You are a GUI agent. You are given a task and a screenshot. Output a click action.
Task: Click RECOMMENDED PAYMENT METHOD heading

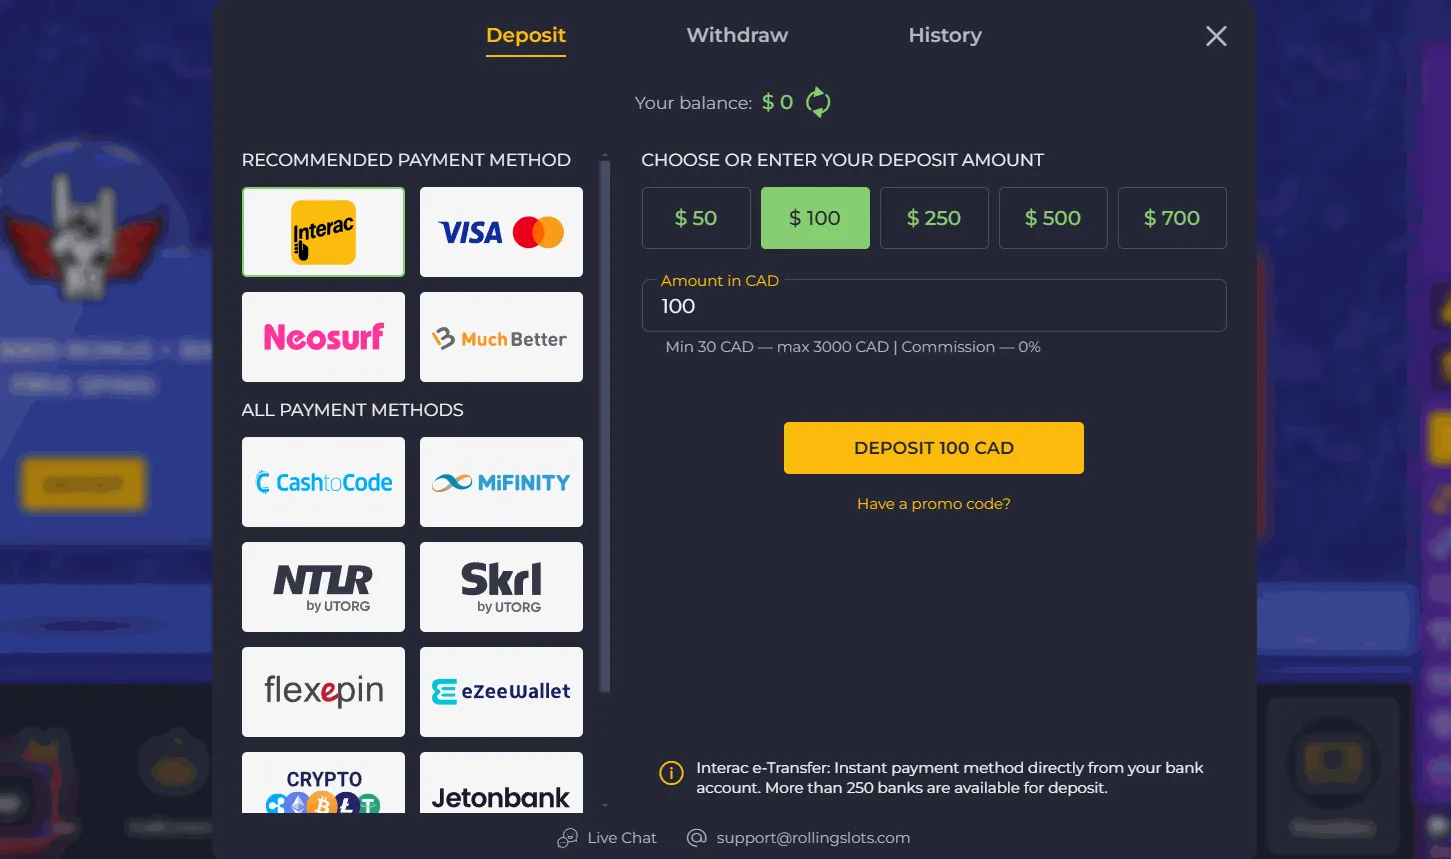click(406, 160)
